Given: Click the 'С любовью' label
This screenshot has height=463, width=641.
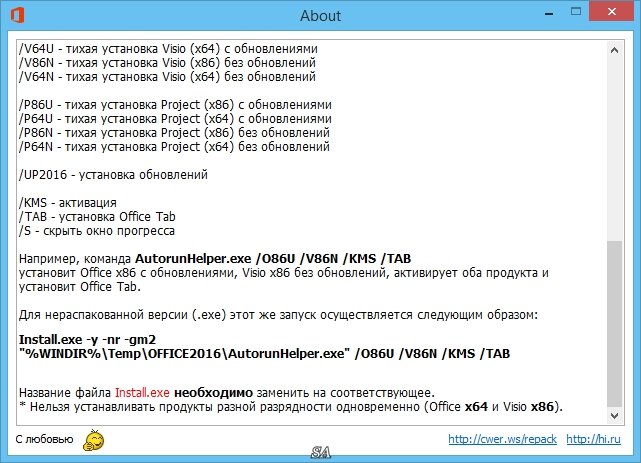Looking at the screenshot, I should 45,439.
